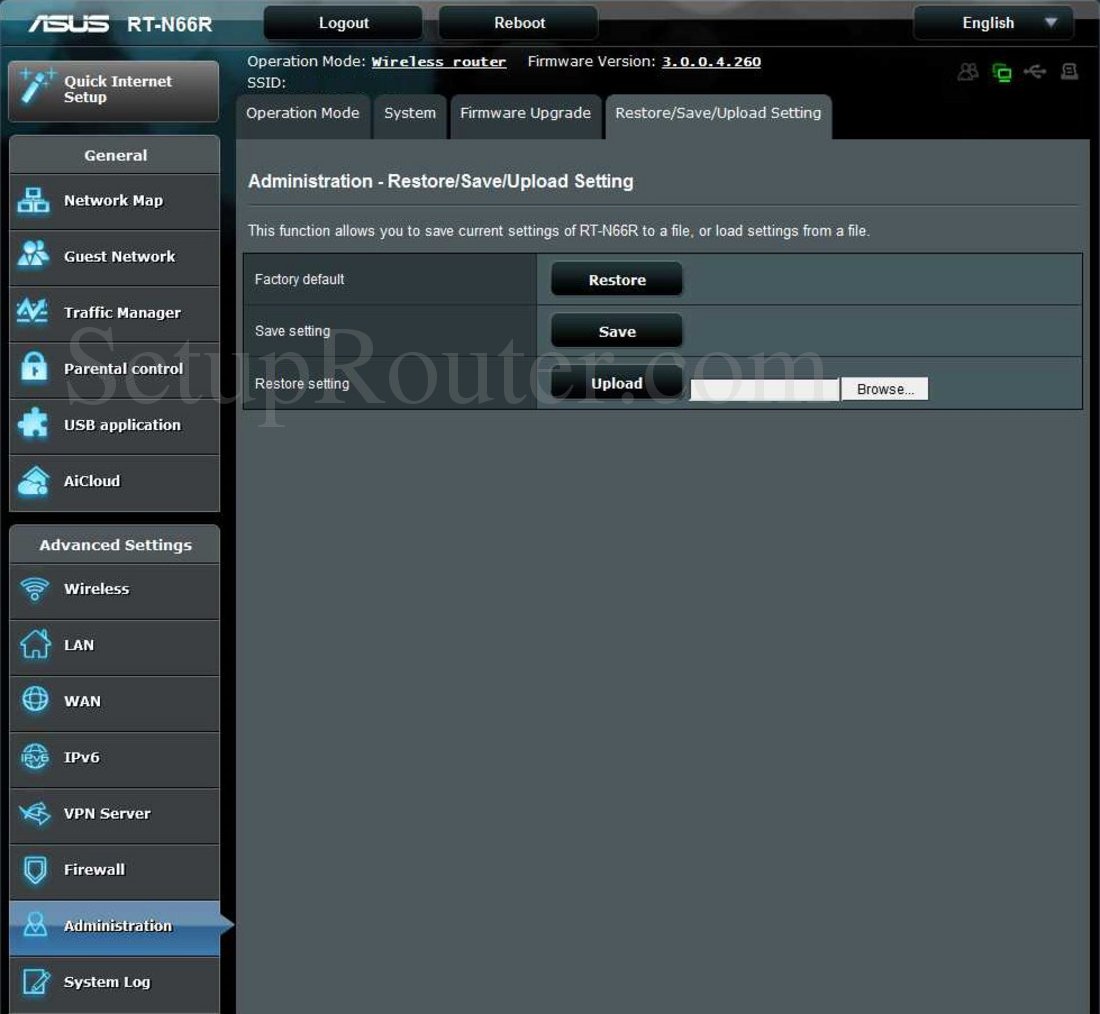Click the USB status icon in header
Viewport: 1100px width, 1014px height.
click(1035, 71)
